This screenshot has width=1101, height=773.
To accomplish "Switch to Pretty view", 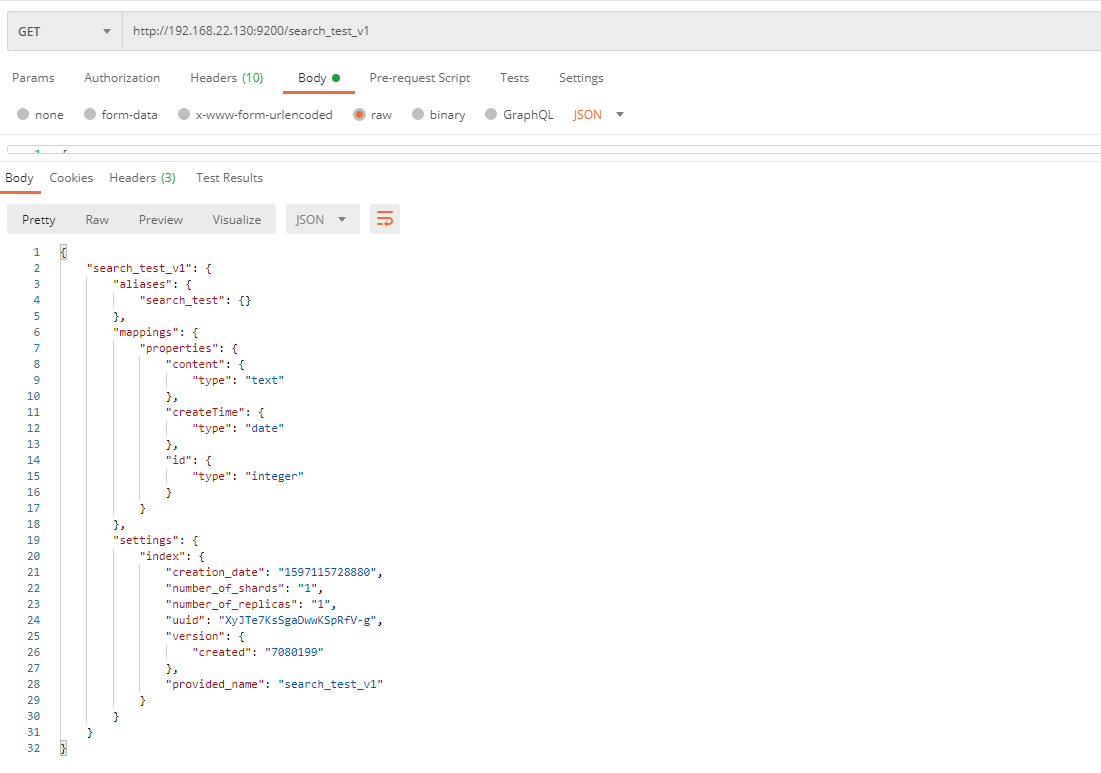I will (39, 220).
